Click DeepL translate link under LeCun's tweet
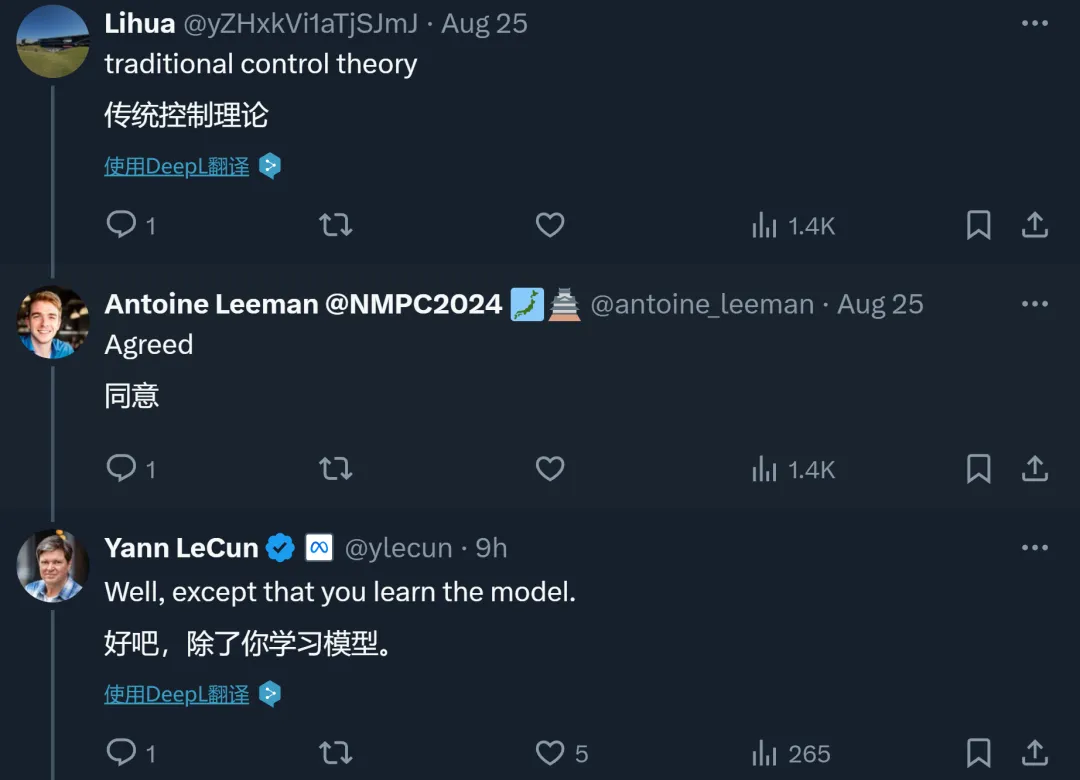This screenshot has width=1080, height=780. [176, 694]
